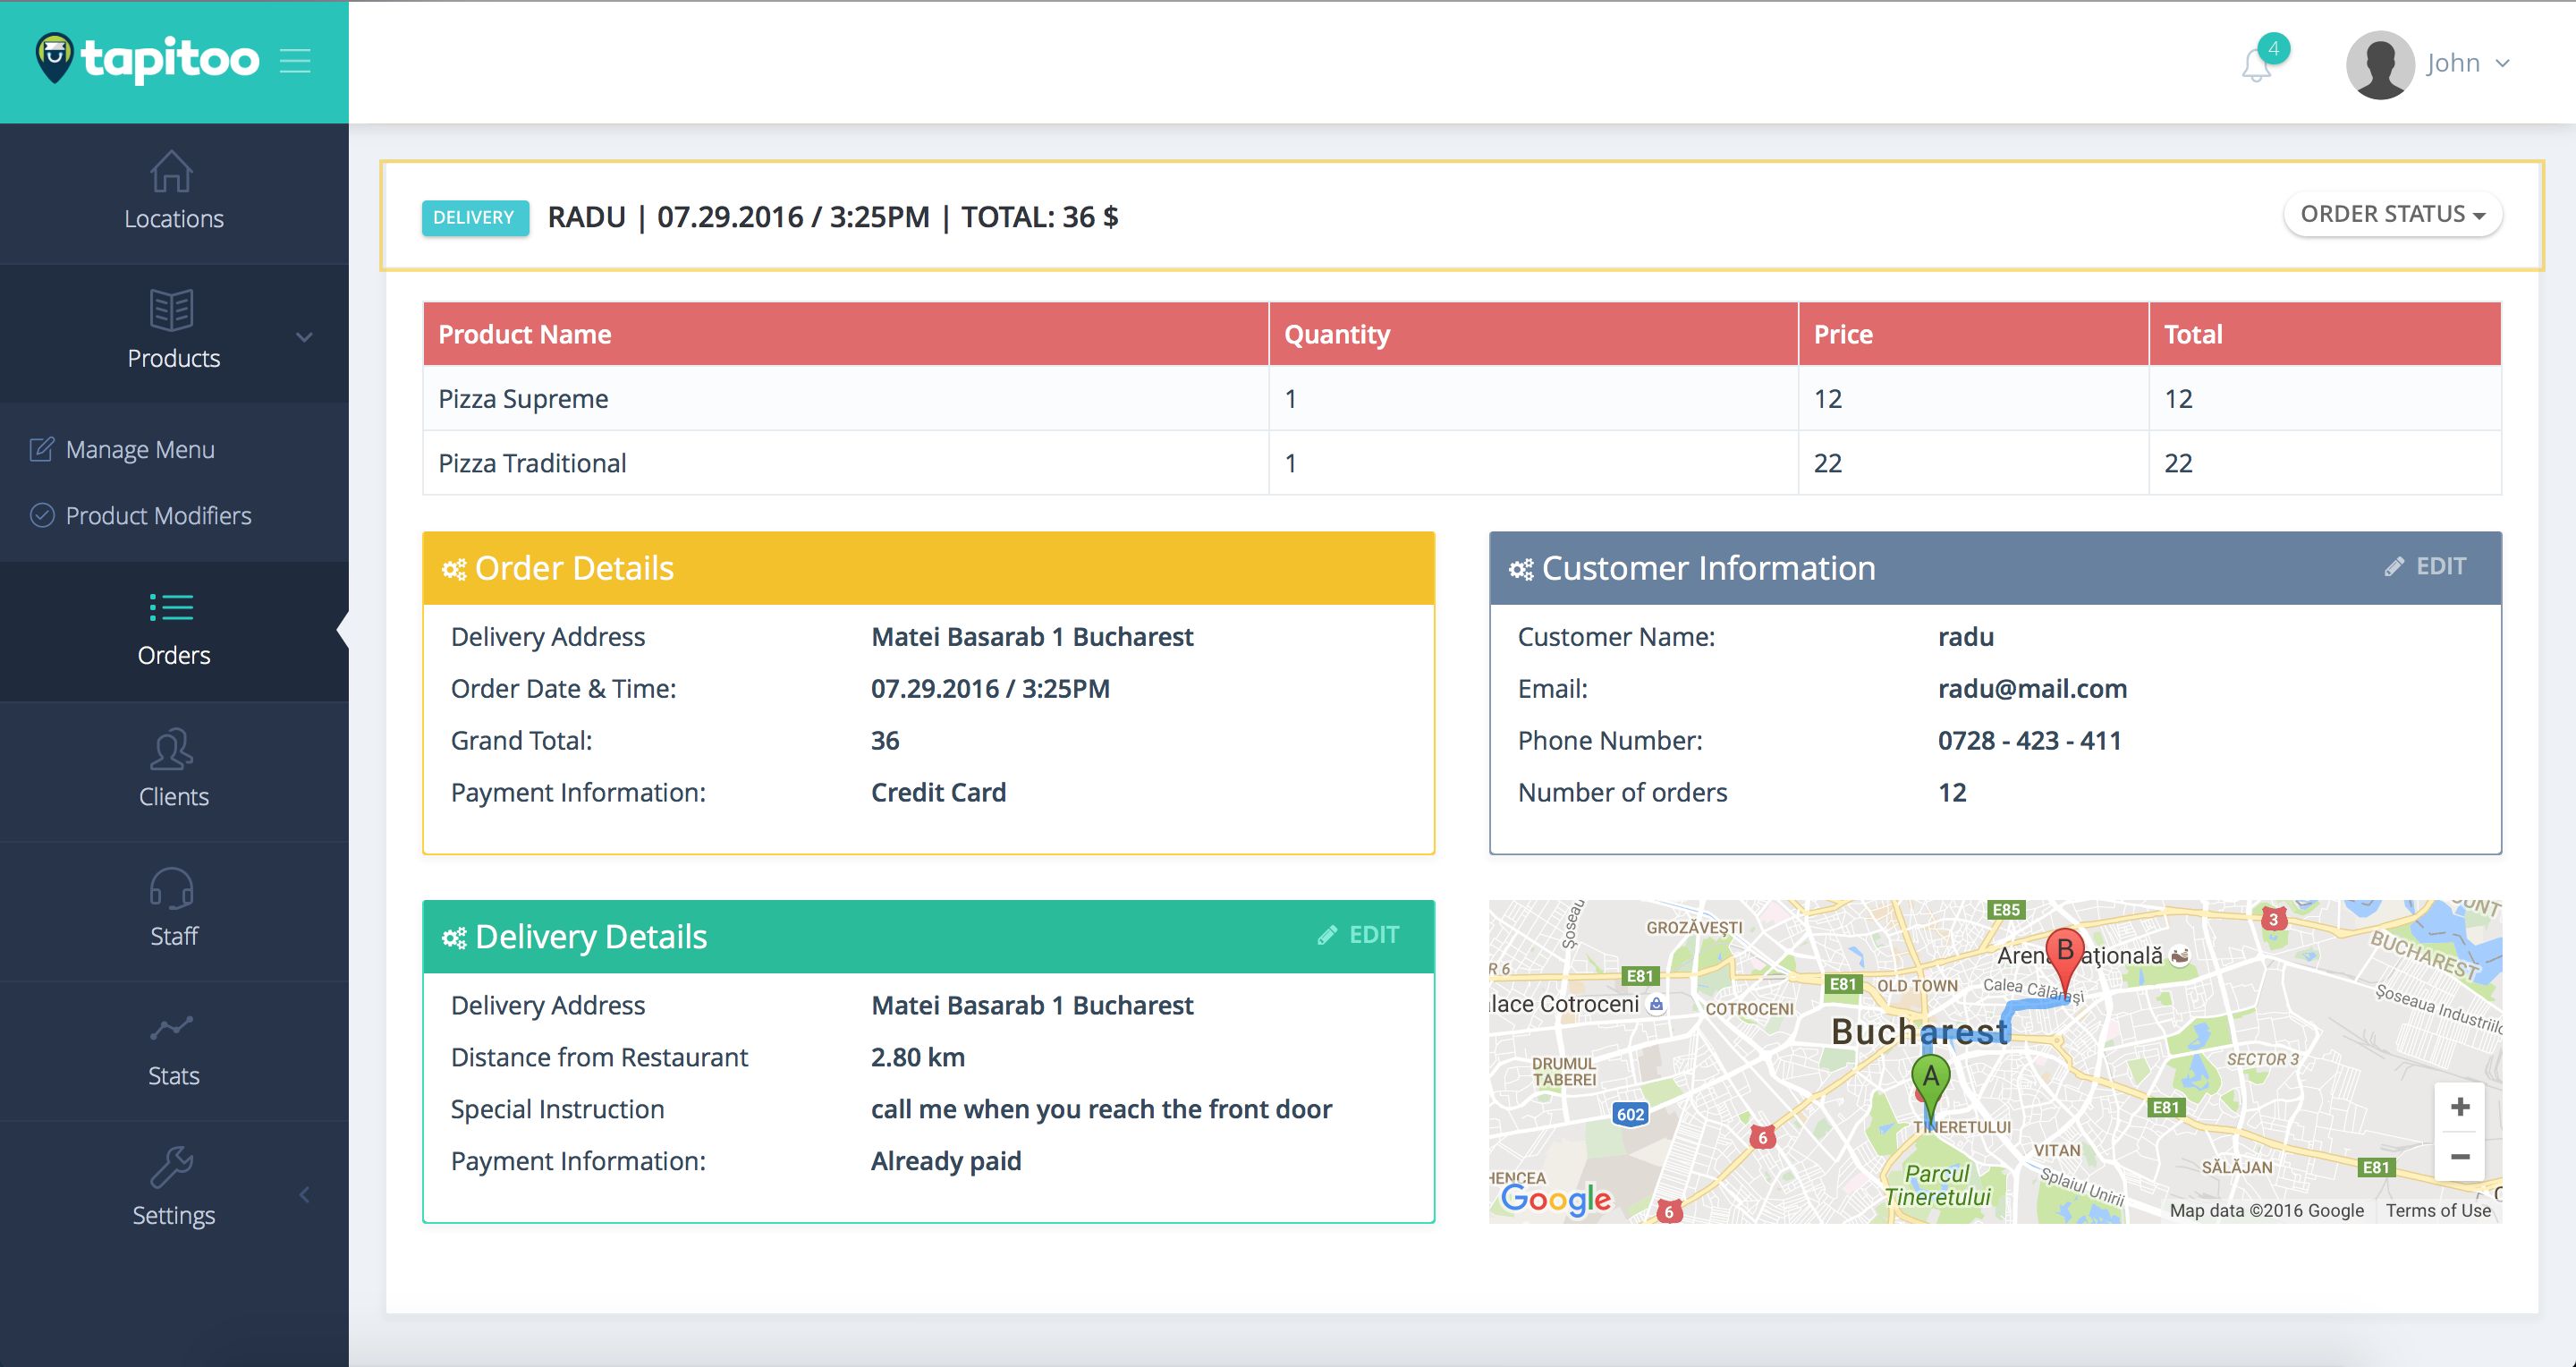This screenshot has height=1367, width=2576.
Task: Click the notification bell icon
Action: tap(2256, 66)
